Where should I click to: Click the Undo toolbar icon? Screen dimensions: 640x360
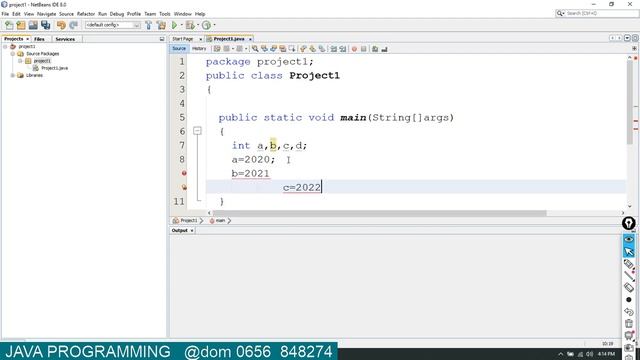[61, 25]
